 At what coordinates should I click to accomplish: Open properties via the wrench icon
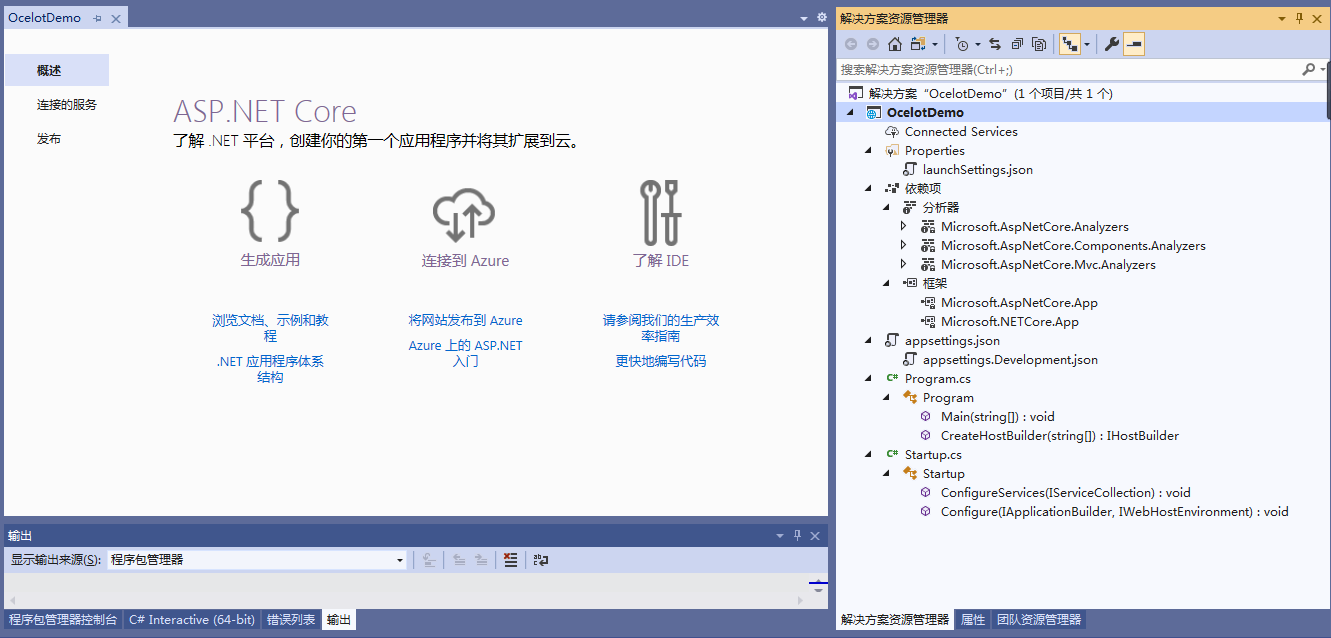click(1111, 44)
